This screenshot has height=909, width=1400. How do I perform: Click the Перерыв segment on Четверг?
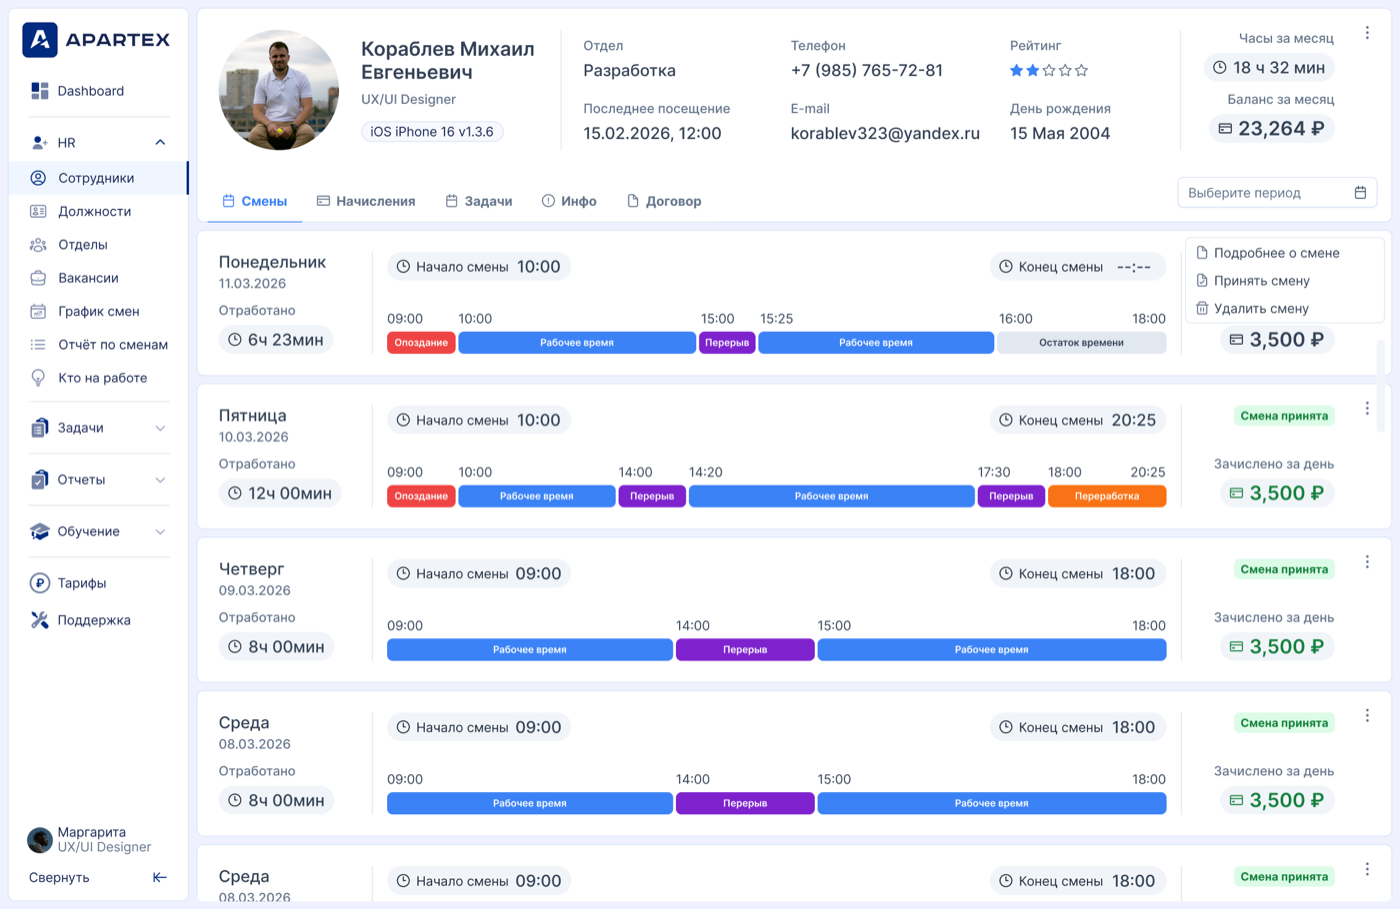[x=745, y=650]
